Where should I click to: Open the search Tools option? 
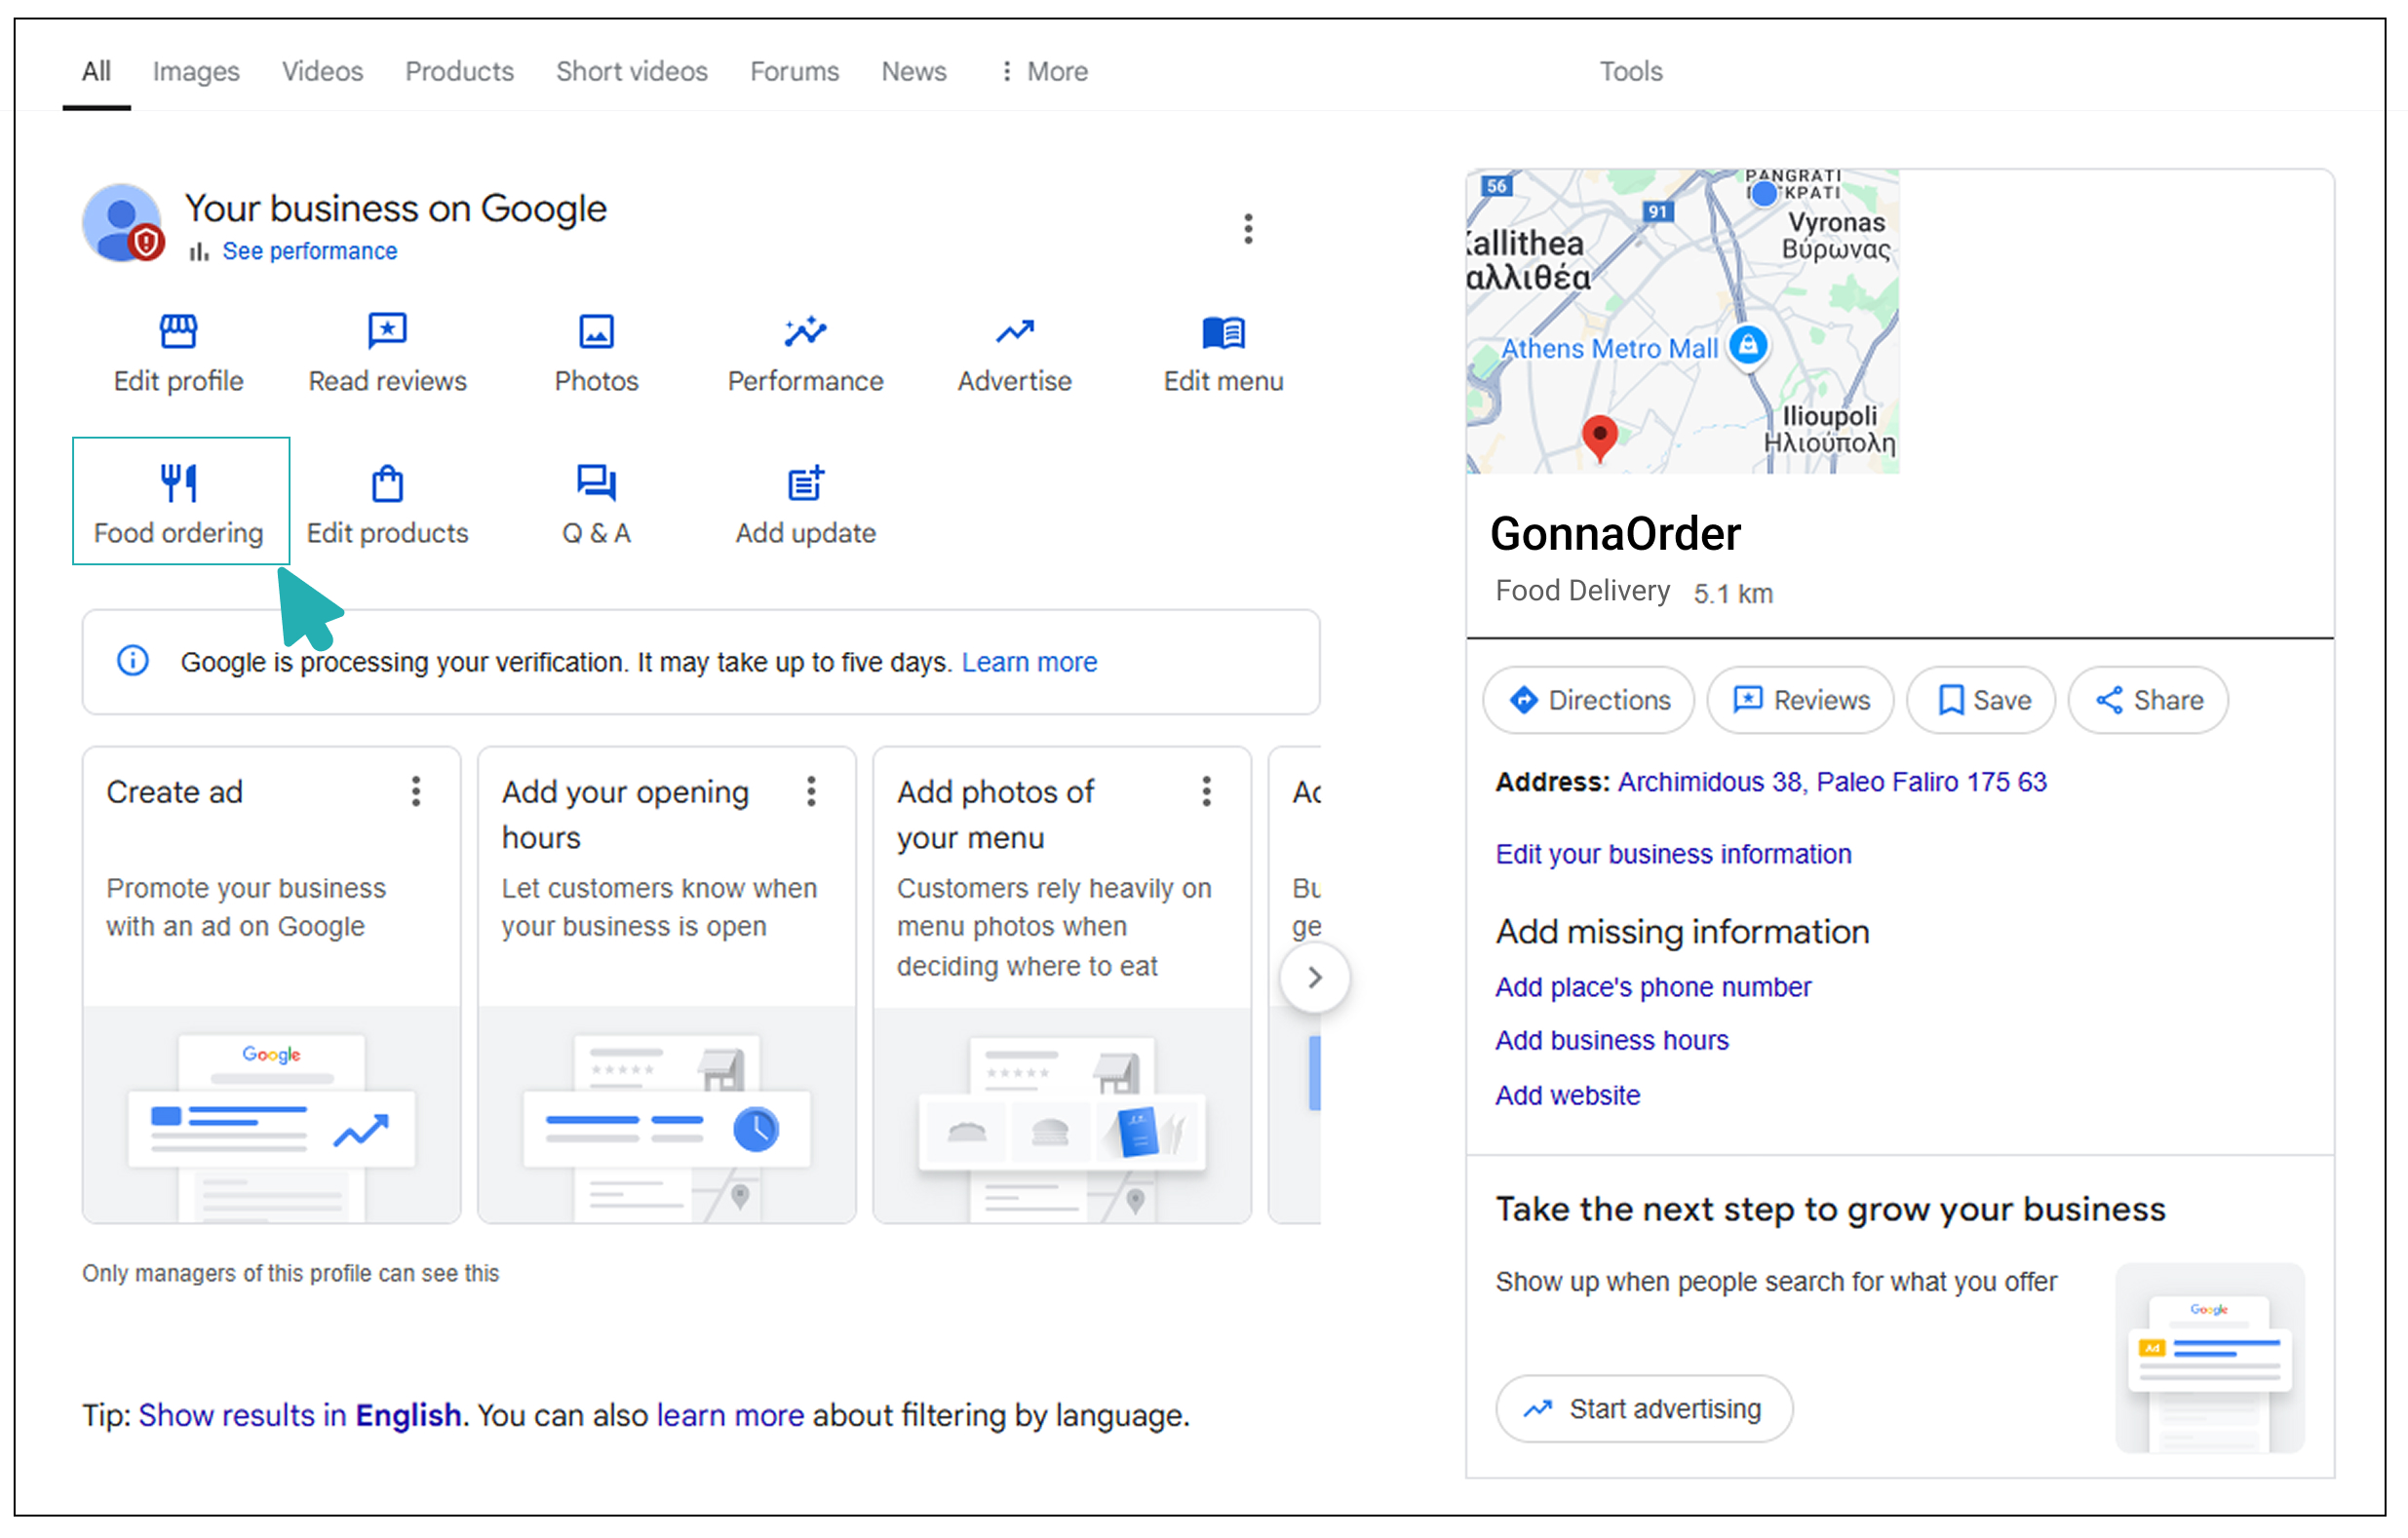click(1630, 71)
